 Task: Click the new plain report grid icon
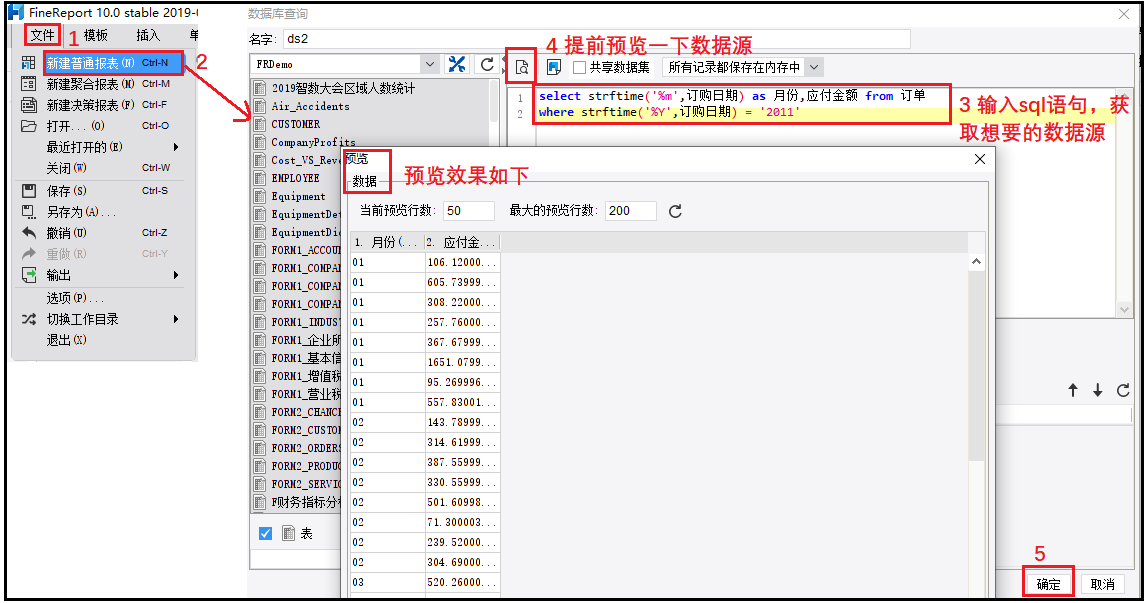click(29, 63)
